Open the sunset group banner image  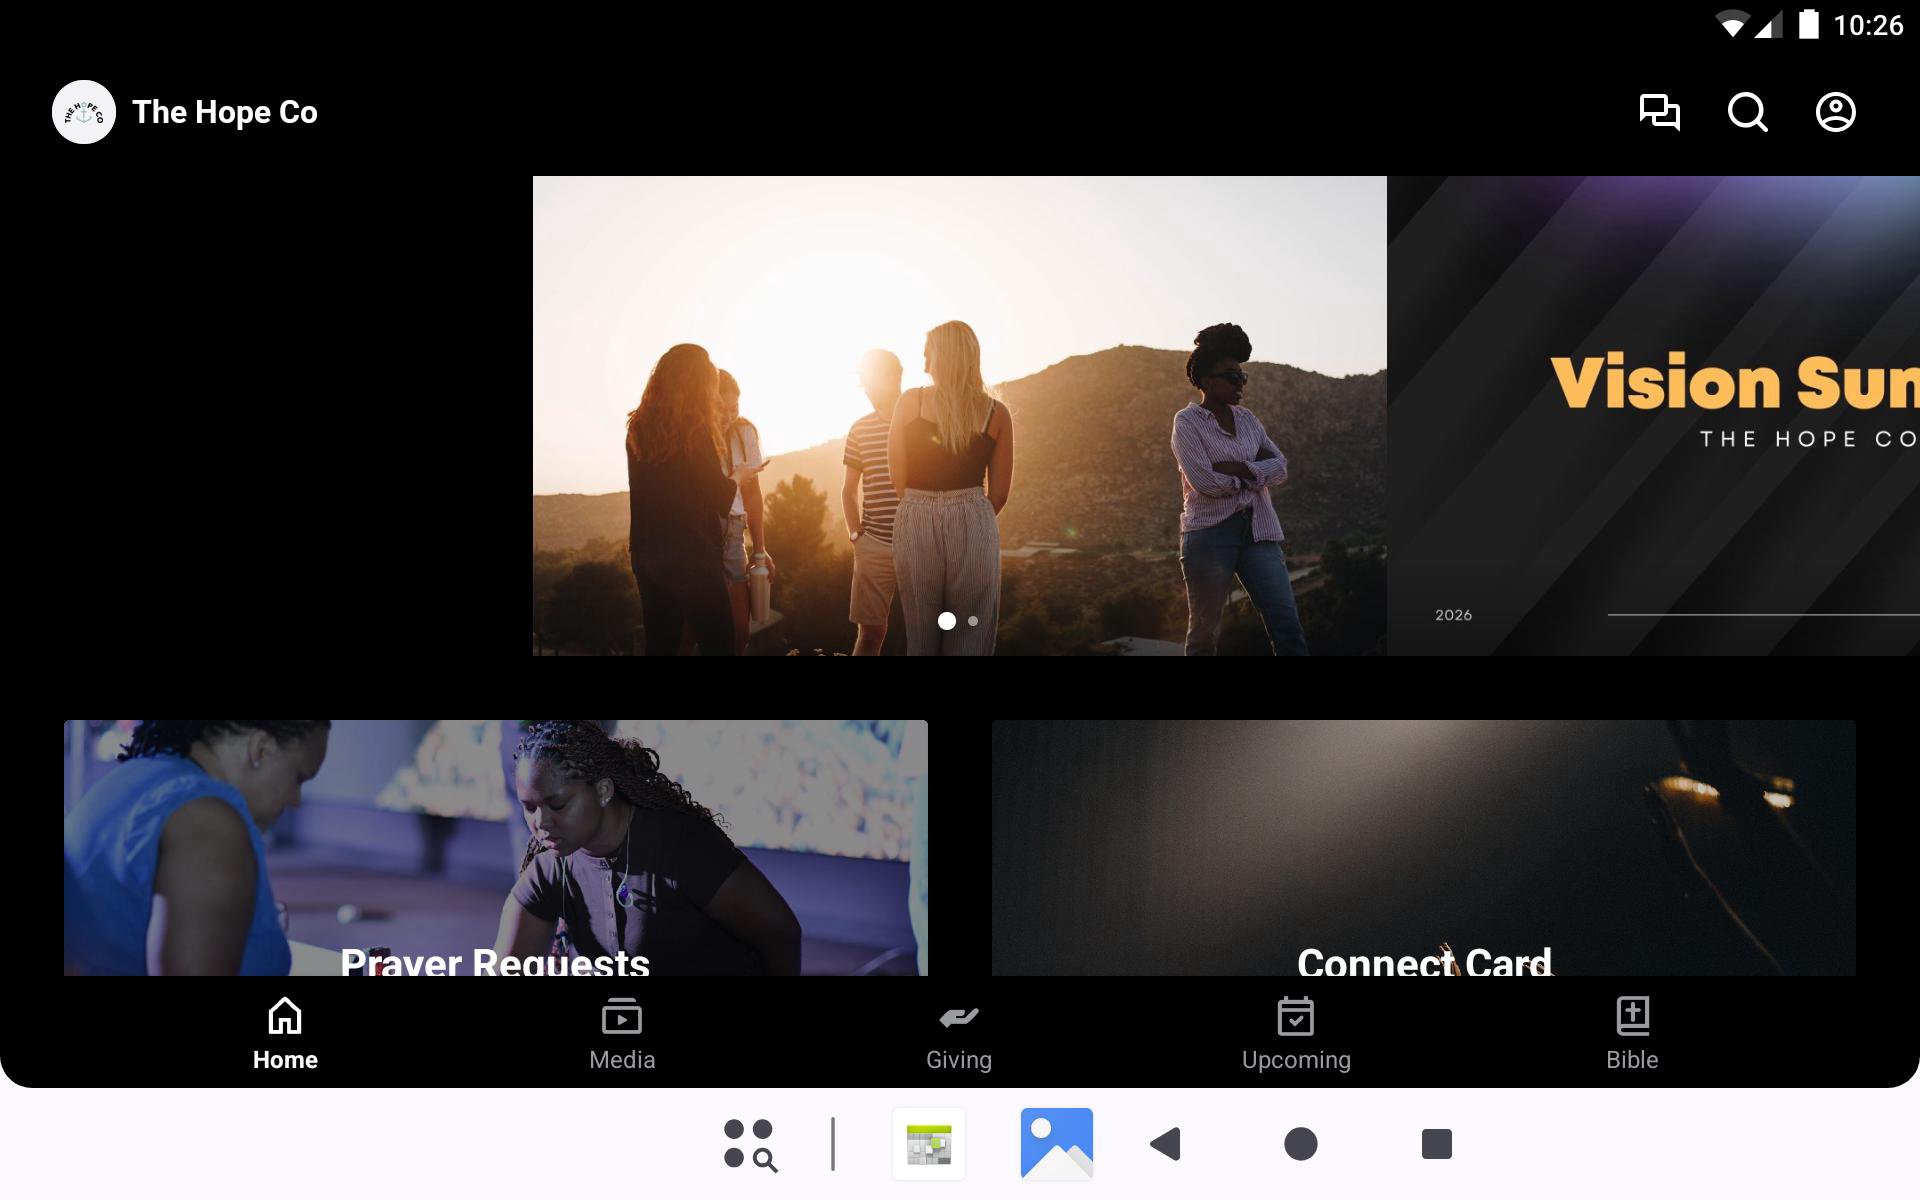(958, 400)
